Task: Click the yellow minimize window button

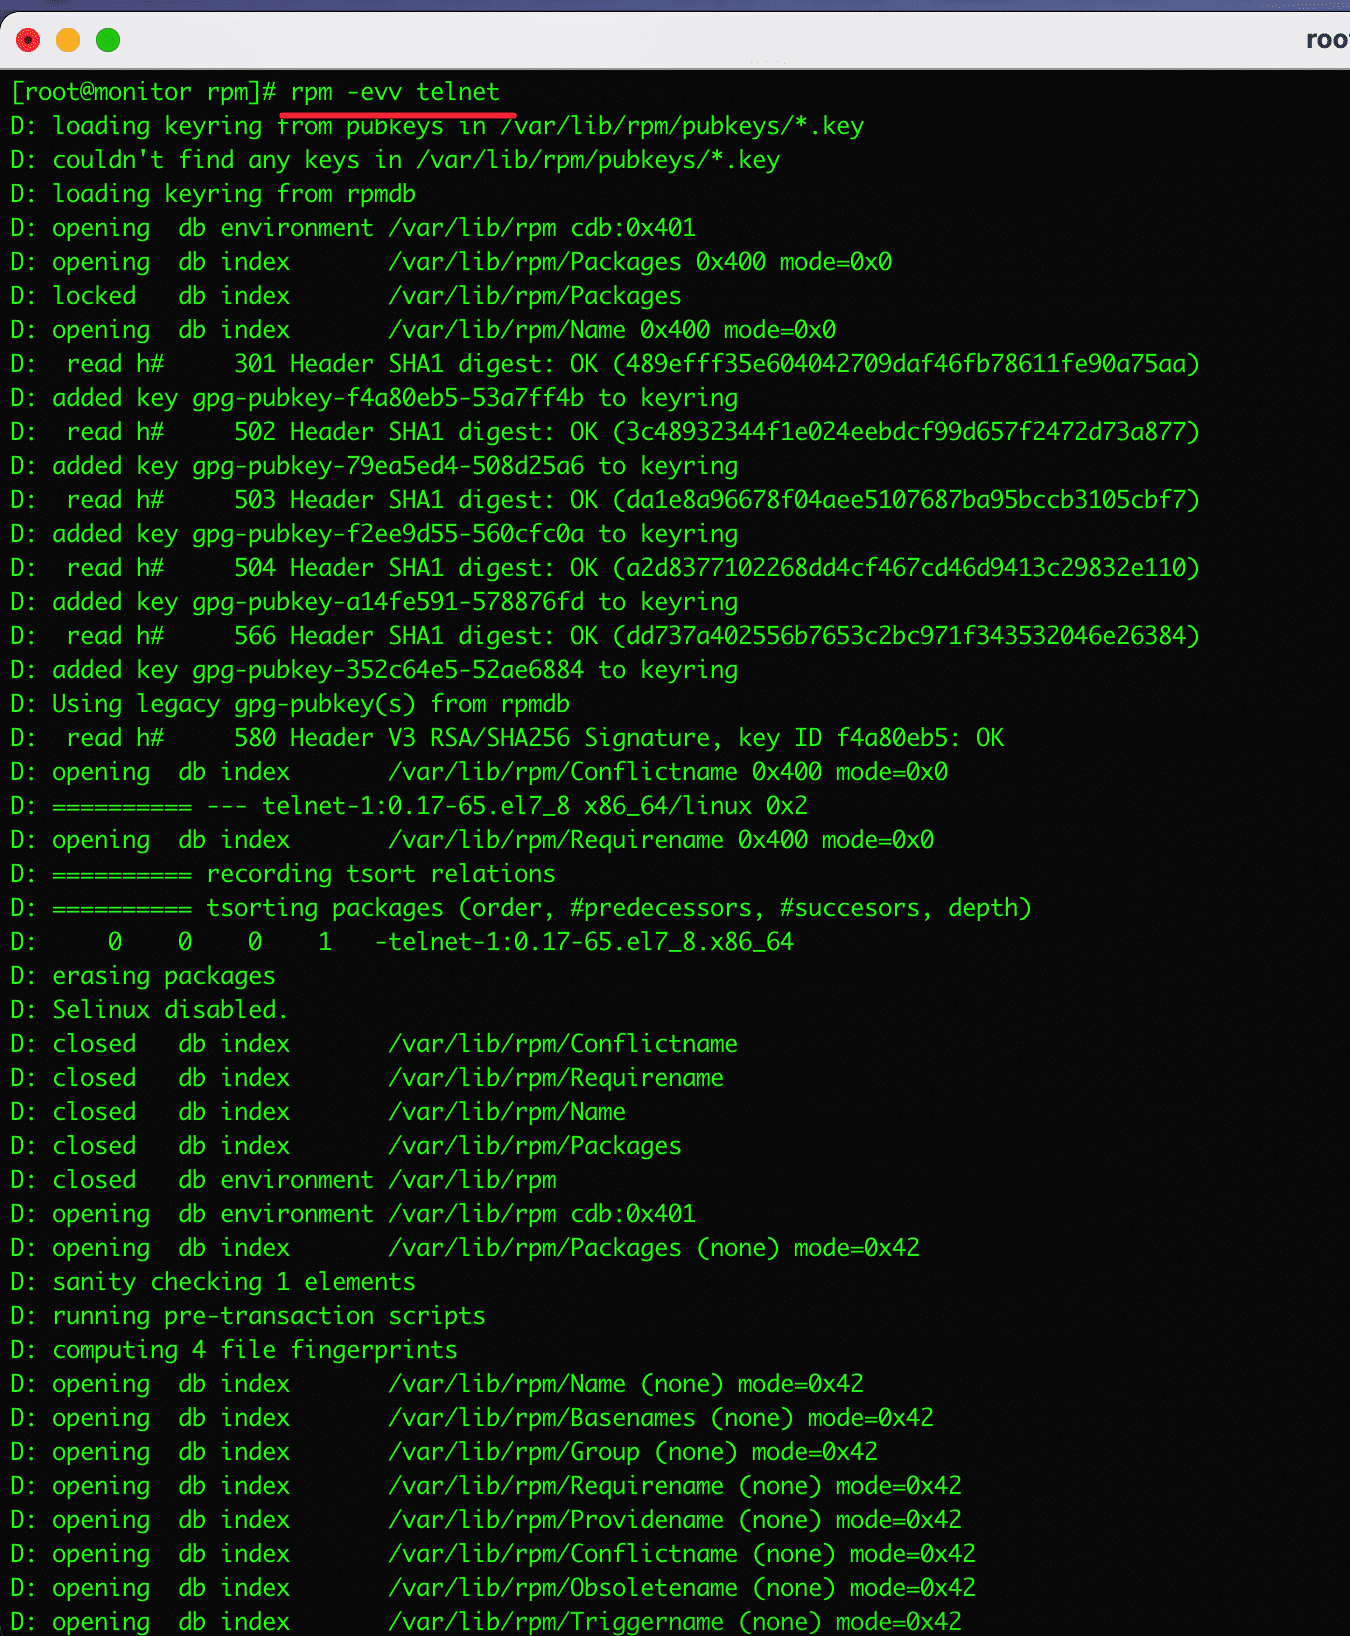Action: click(x=68, y=40)
